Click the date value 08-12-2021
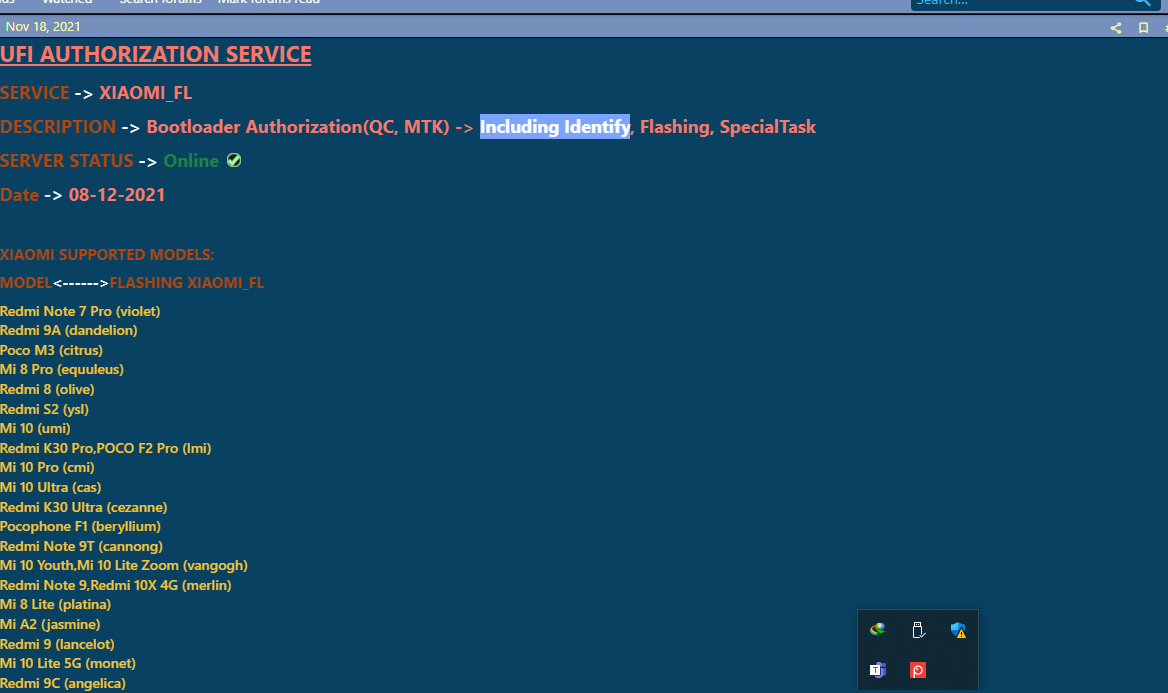Screen dimensions: 1168x693 (x=117, y=195)
